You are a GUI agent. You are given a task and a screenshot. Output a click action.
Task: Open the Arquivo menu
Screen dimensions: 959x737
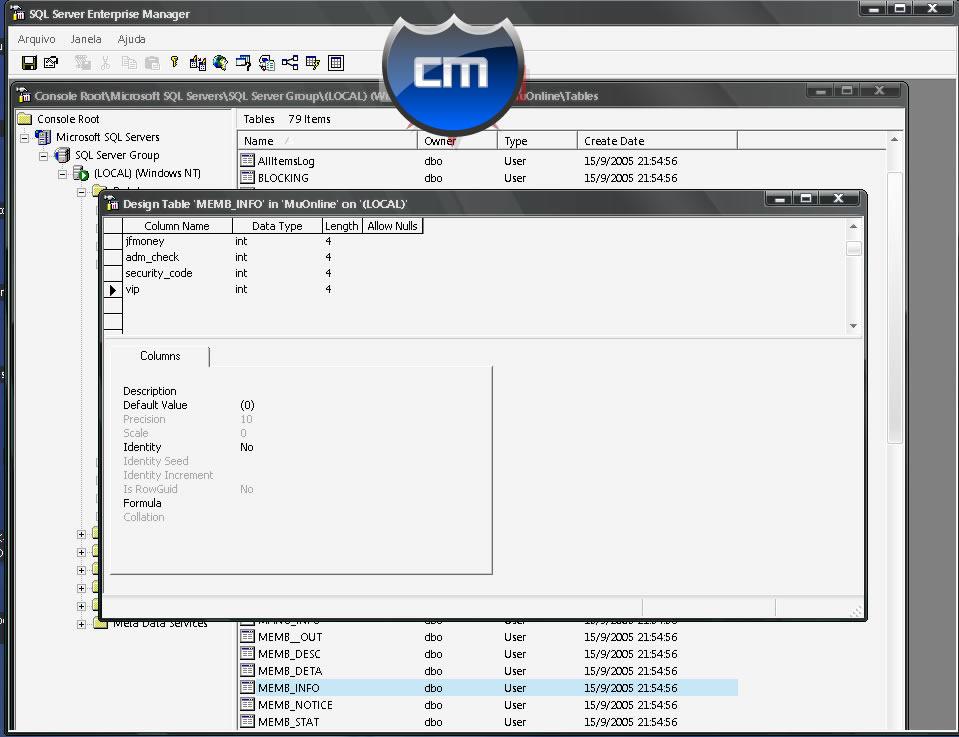[36, 39]
